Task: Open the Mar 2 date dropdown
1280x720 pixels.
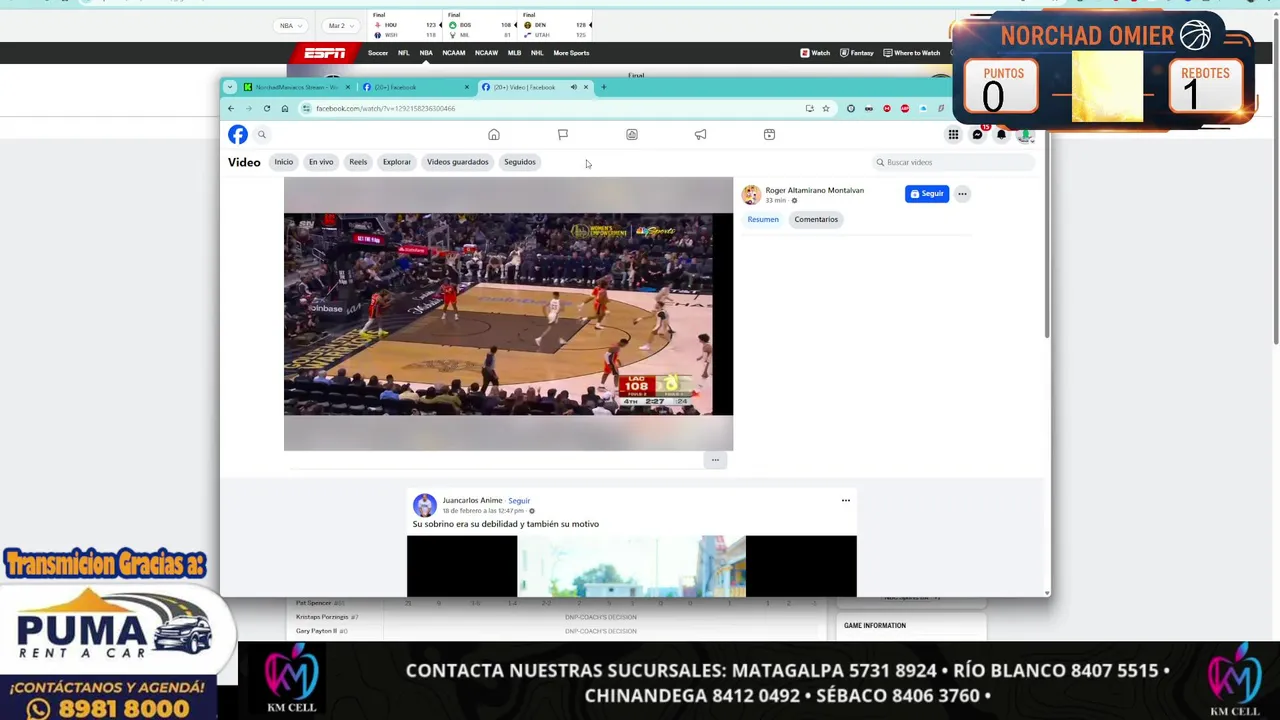Action: pyautogui.click(x=340, y=25)
